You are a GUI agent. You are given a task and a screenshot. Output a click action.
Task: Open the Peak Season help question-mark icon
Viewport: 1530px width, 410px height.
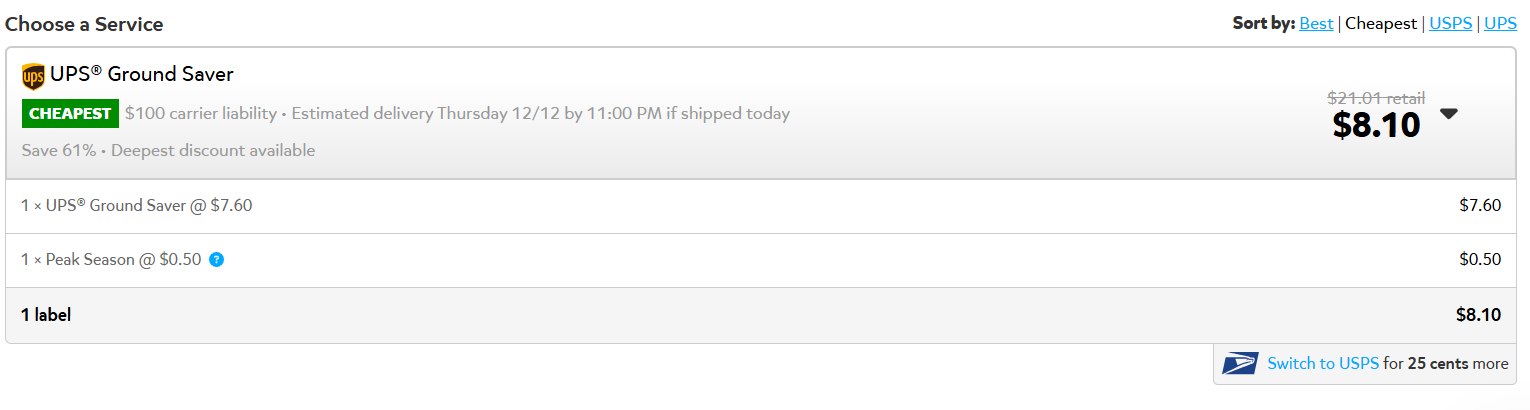[217, 260]
